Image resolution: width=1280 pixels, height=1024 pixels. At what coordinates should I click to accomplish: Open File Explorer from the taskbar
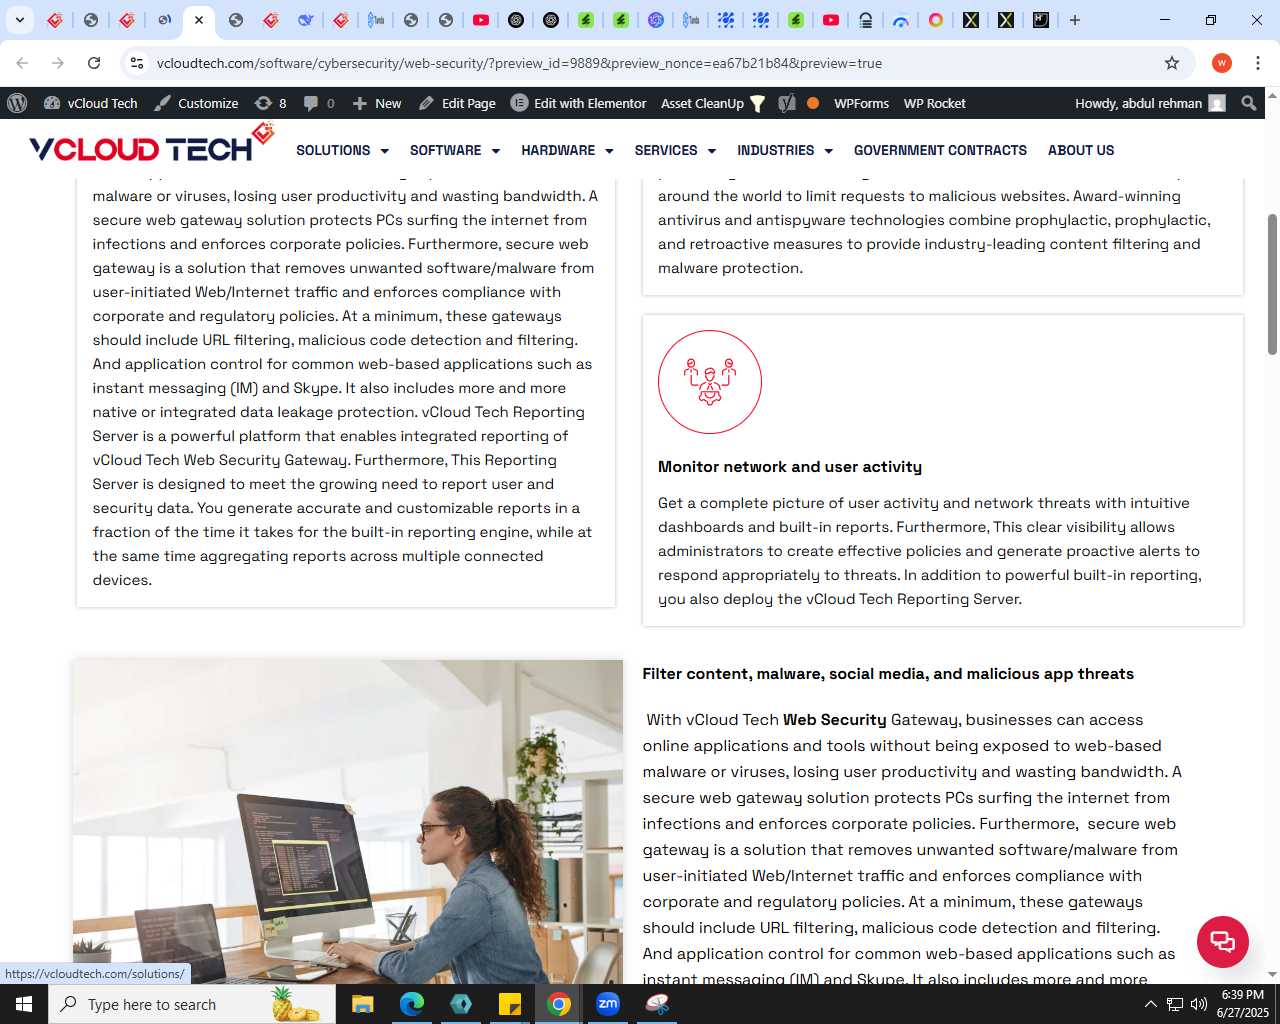(x=362, y=1004)
